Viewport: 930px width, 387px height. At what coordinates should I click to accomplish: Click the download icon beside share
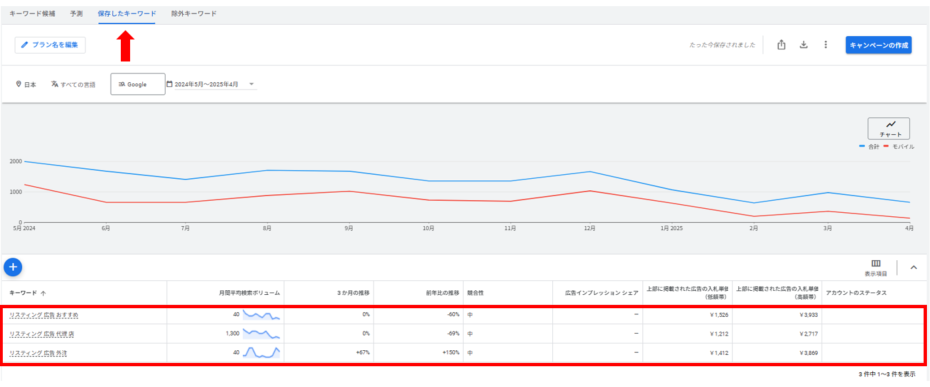(x=804, y=45)
